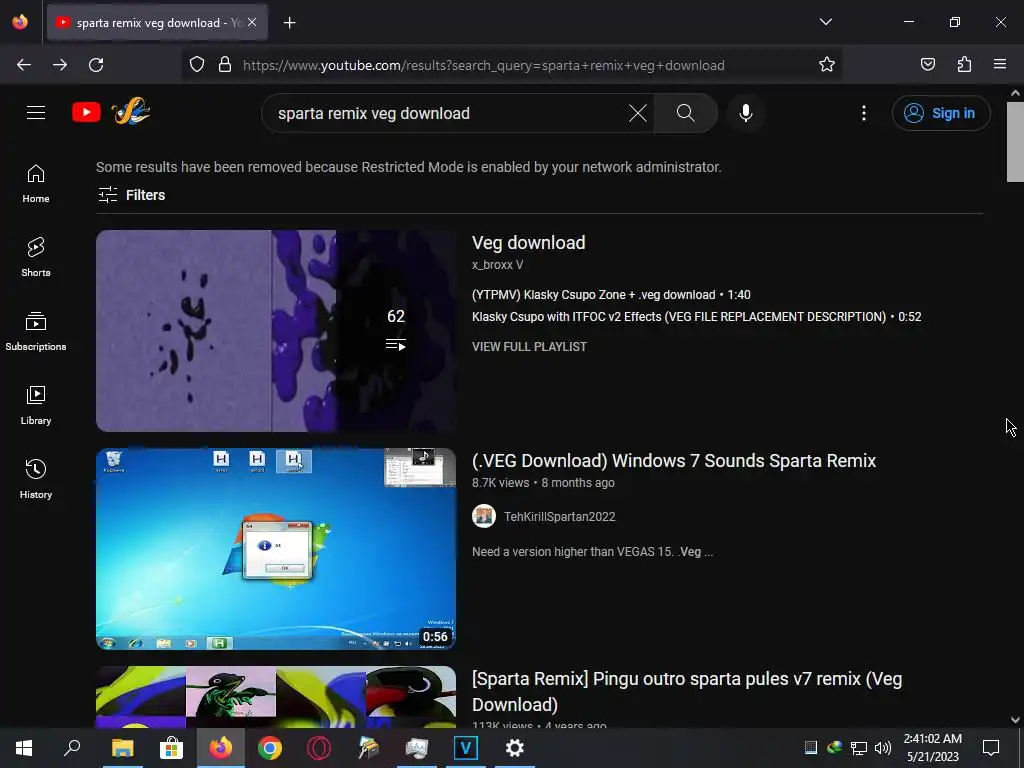
Task: Reload the current page
Action: pos(96,65)
